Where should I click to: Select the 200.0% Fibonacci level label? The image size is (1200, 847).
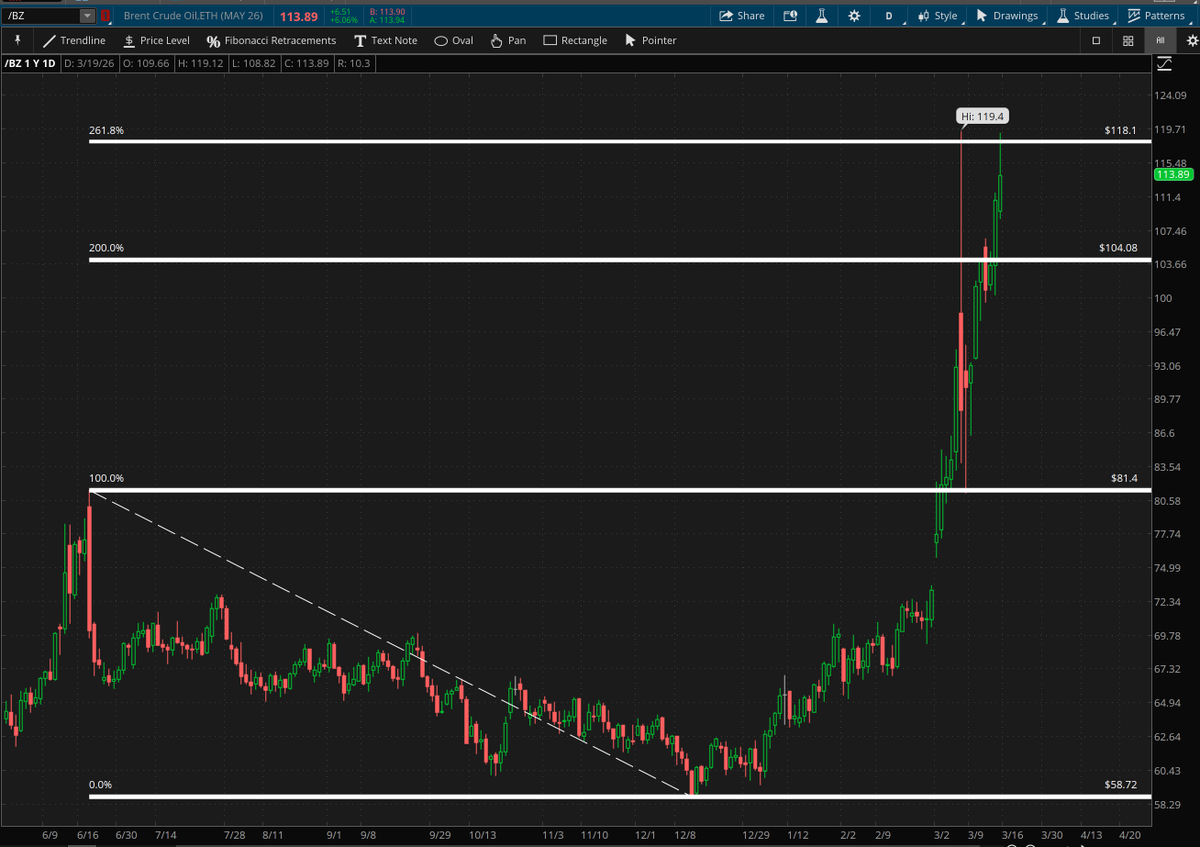click(x=106, y=248)
